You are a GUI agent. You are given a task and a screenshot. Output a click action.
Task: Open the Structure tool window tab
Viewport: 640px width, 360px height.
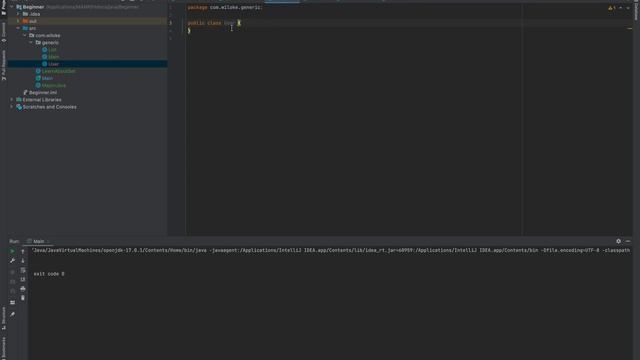click(4, 318)
